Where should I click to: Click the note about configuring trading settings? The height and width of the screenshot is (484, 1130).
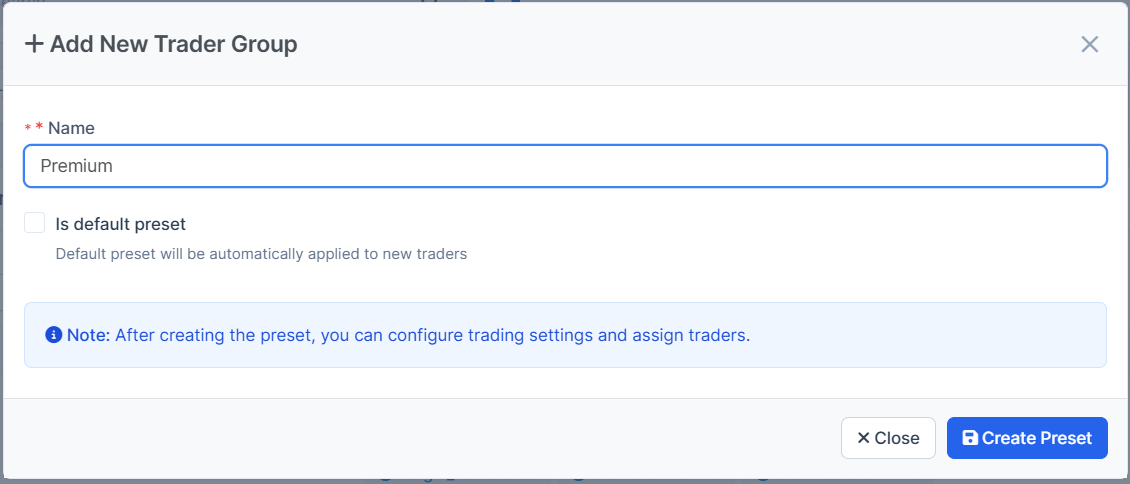pos(432,335)
